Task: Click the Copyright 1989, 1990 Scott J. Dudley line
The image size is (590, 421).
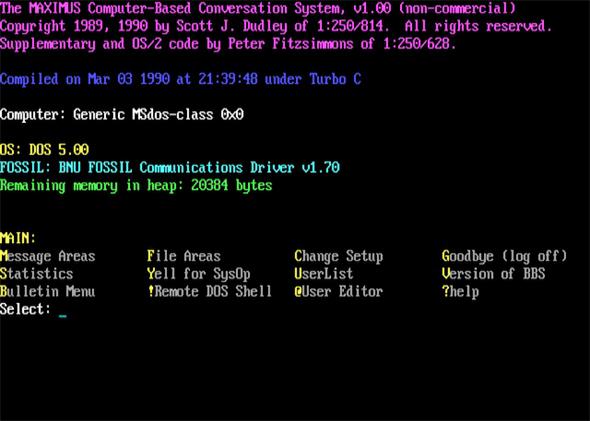Action: tap(276, 26)
